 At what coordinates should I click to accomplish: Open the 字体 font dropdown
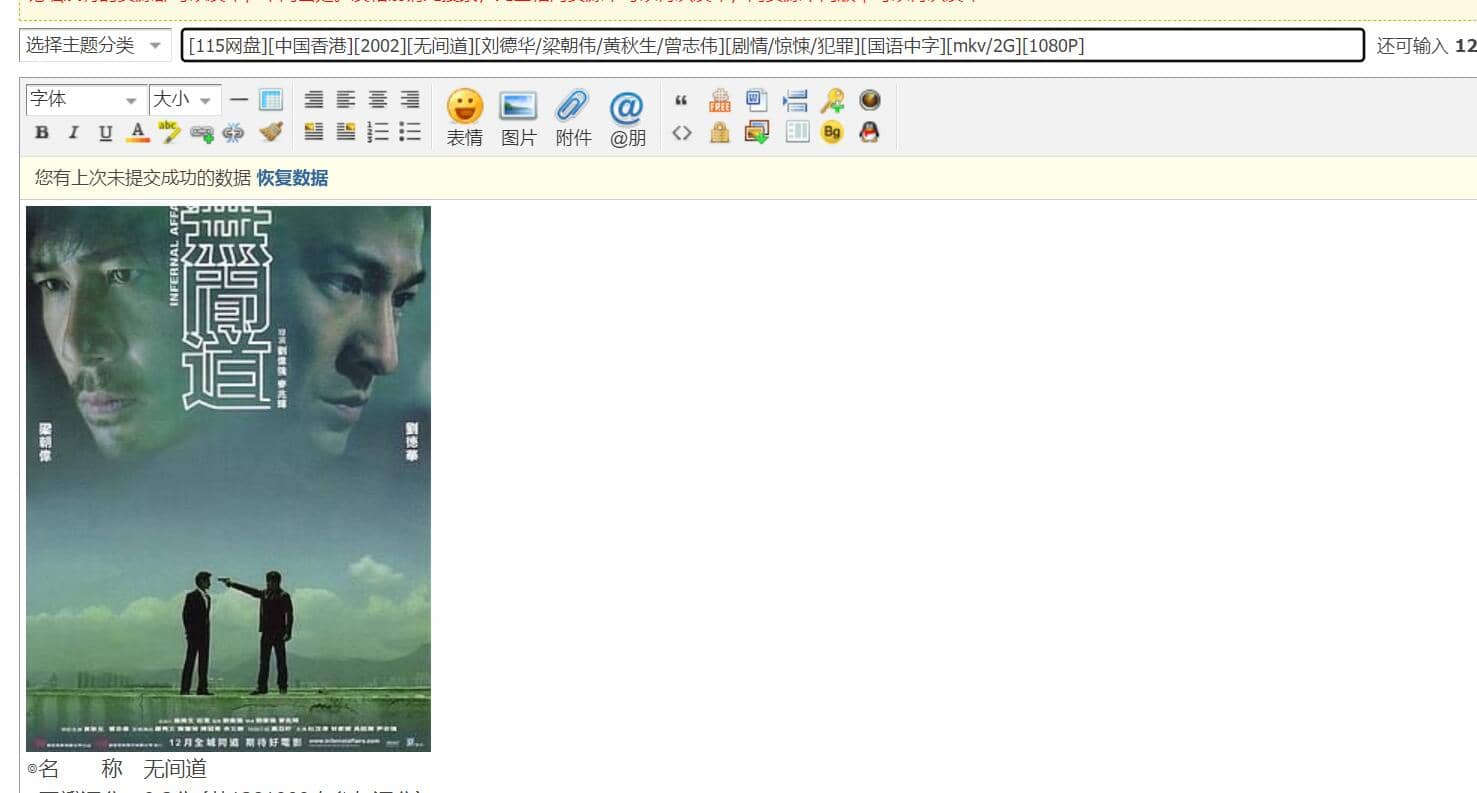(86, 100)
